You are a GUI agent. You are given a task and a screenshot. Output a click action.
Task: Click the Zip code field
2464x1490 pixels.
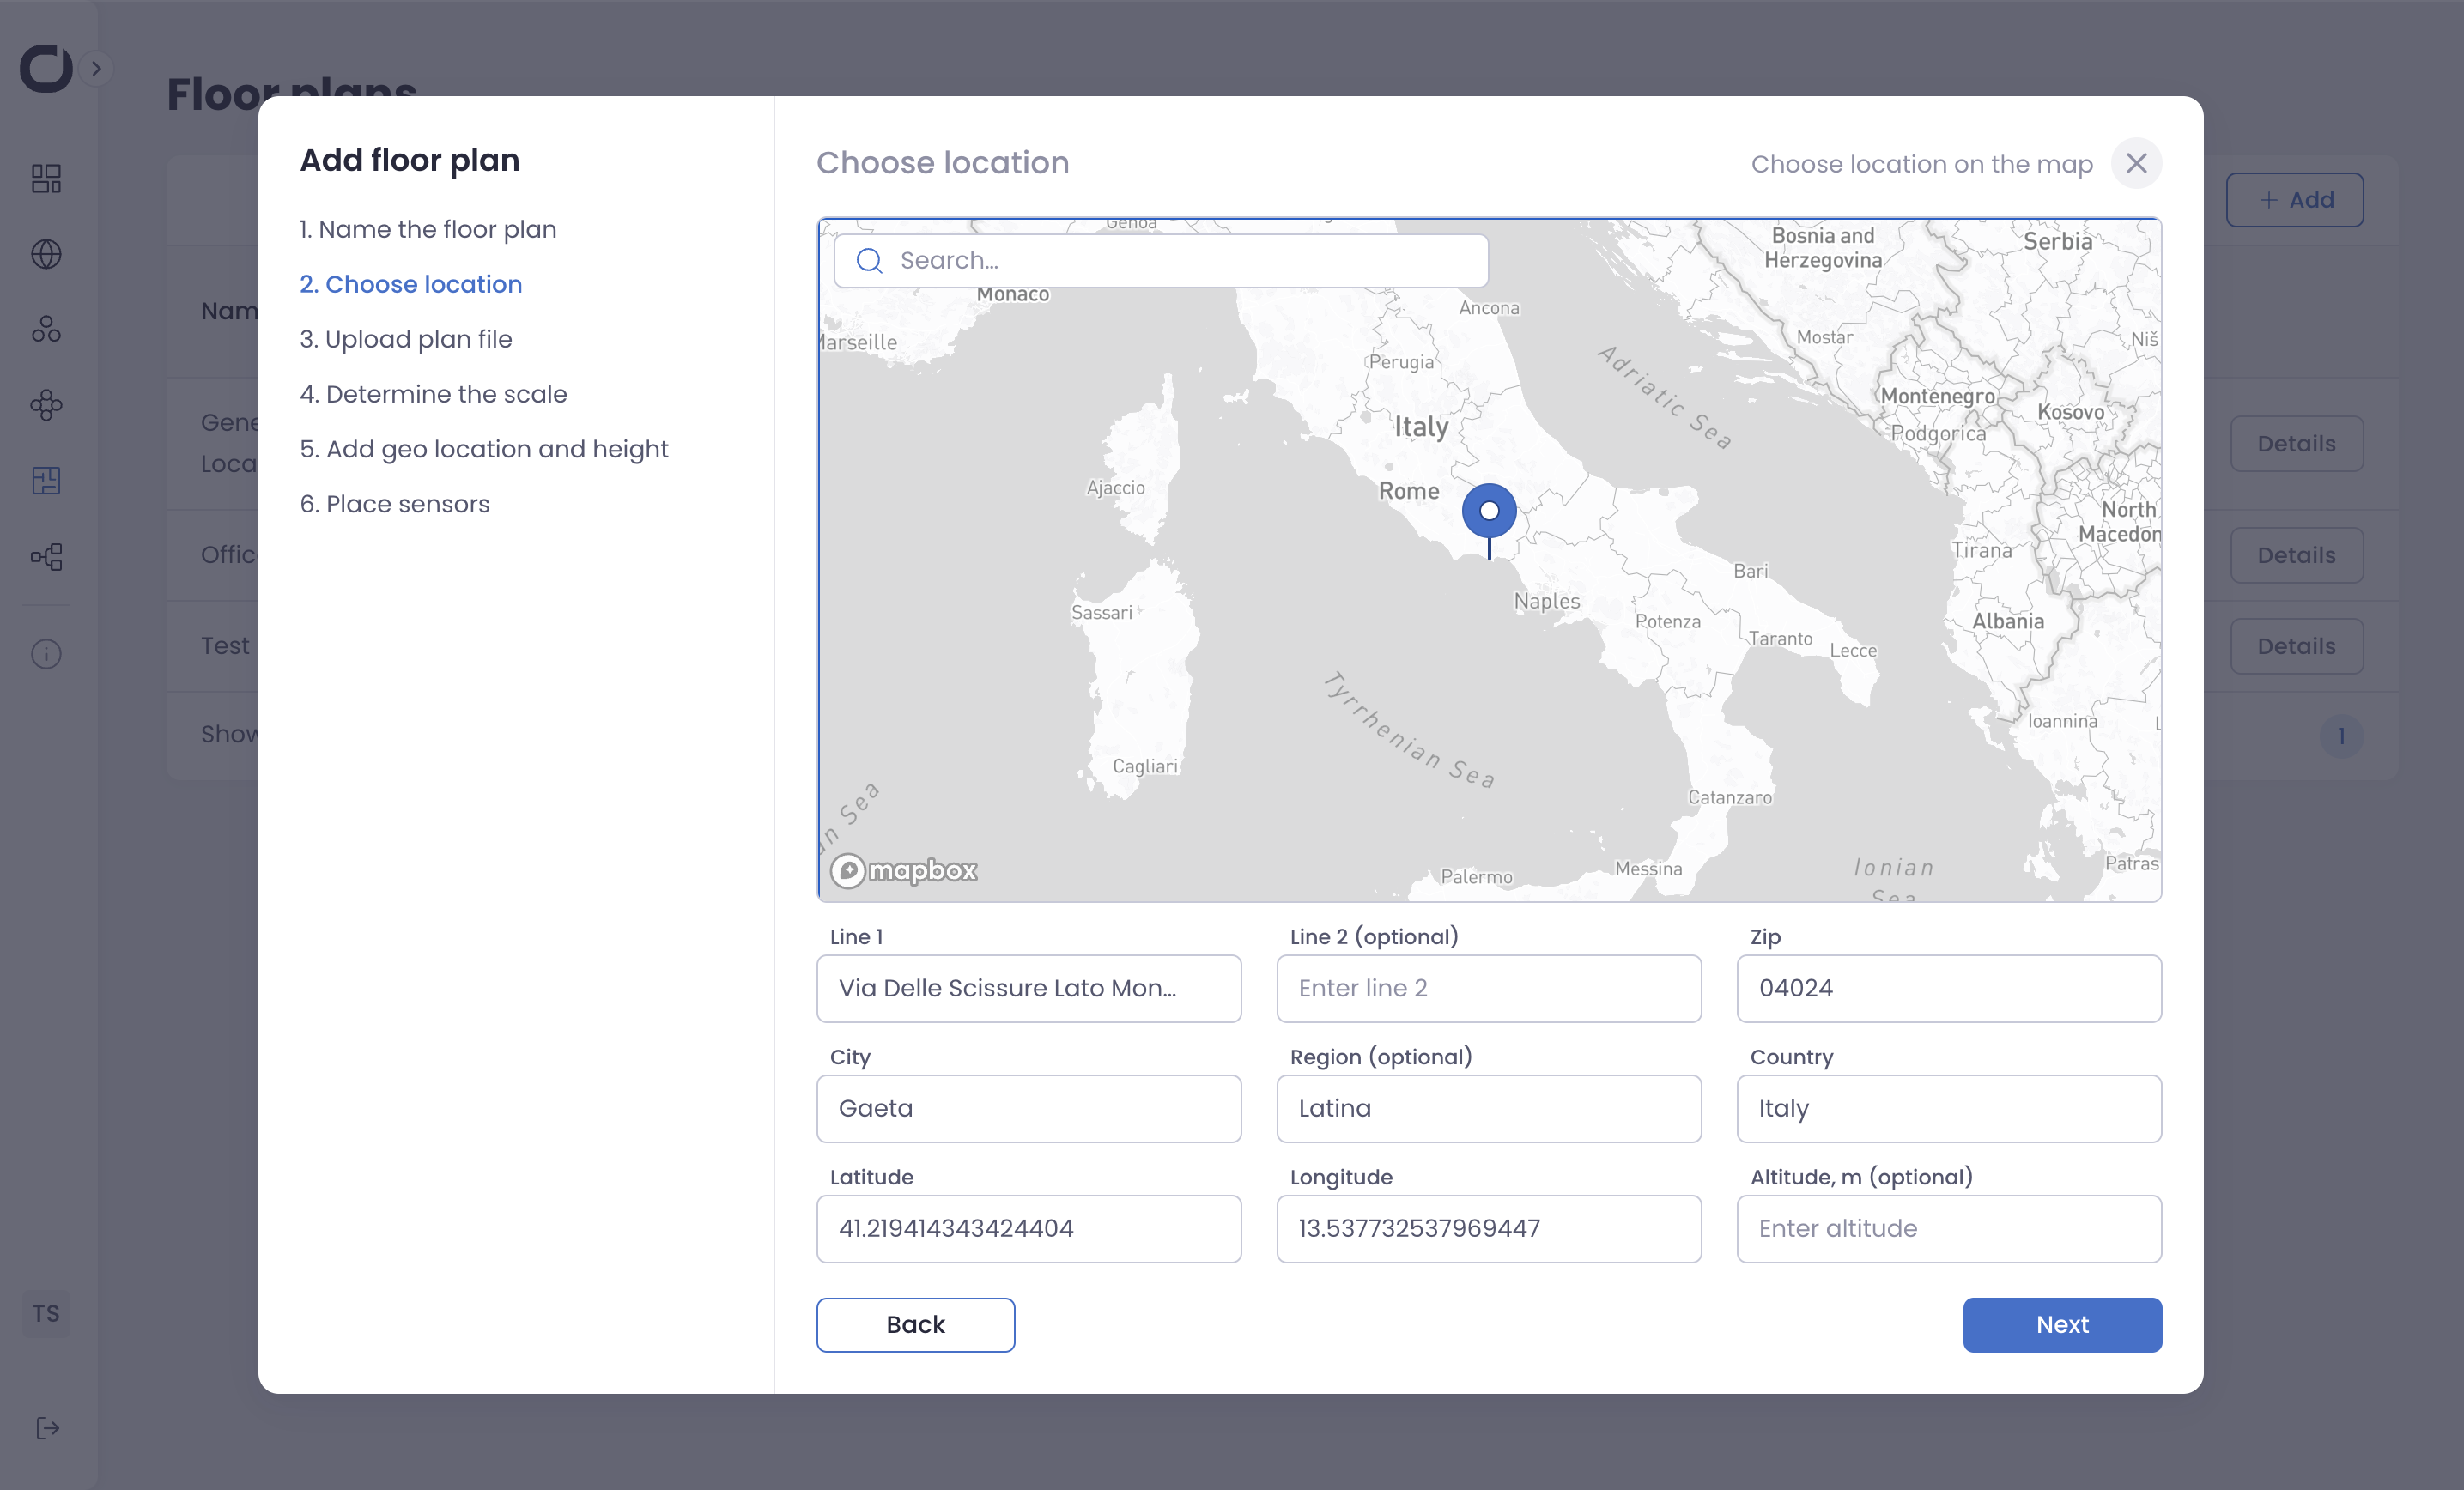point(1948,988)
